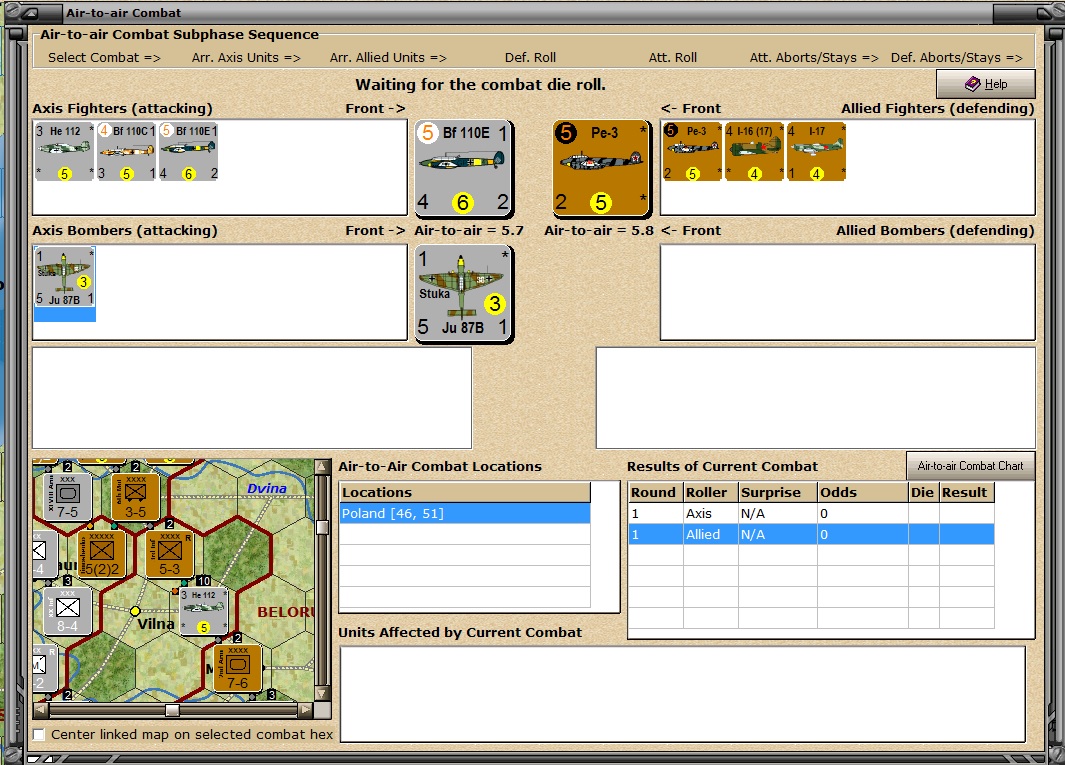
Task: Select the He 112 fighter in Axis Fighters
Action: pyautogui.click(x=65, y=152)
